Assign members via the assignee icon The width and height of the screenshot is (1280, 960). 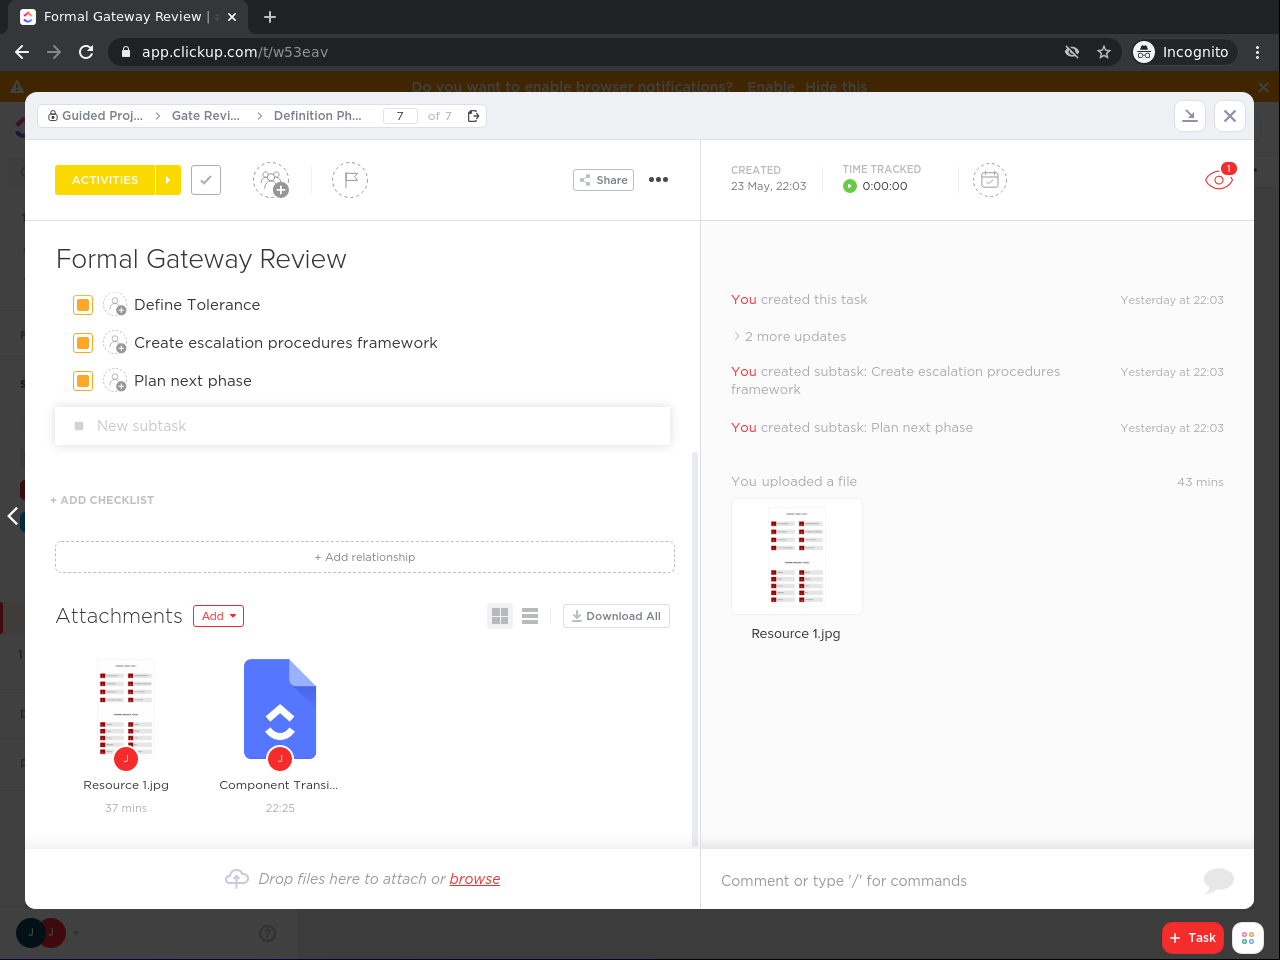coord(271,180)
